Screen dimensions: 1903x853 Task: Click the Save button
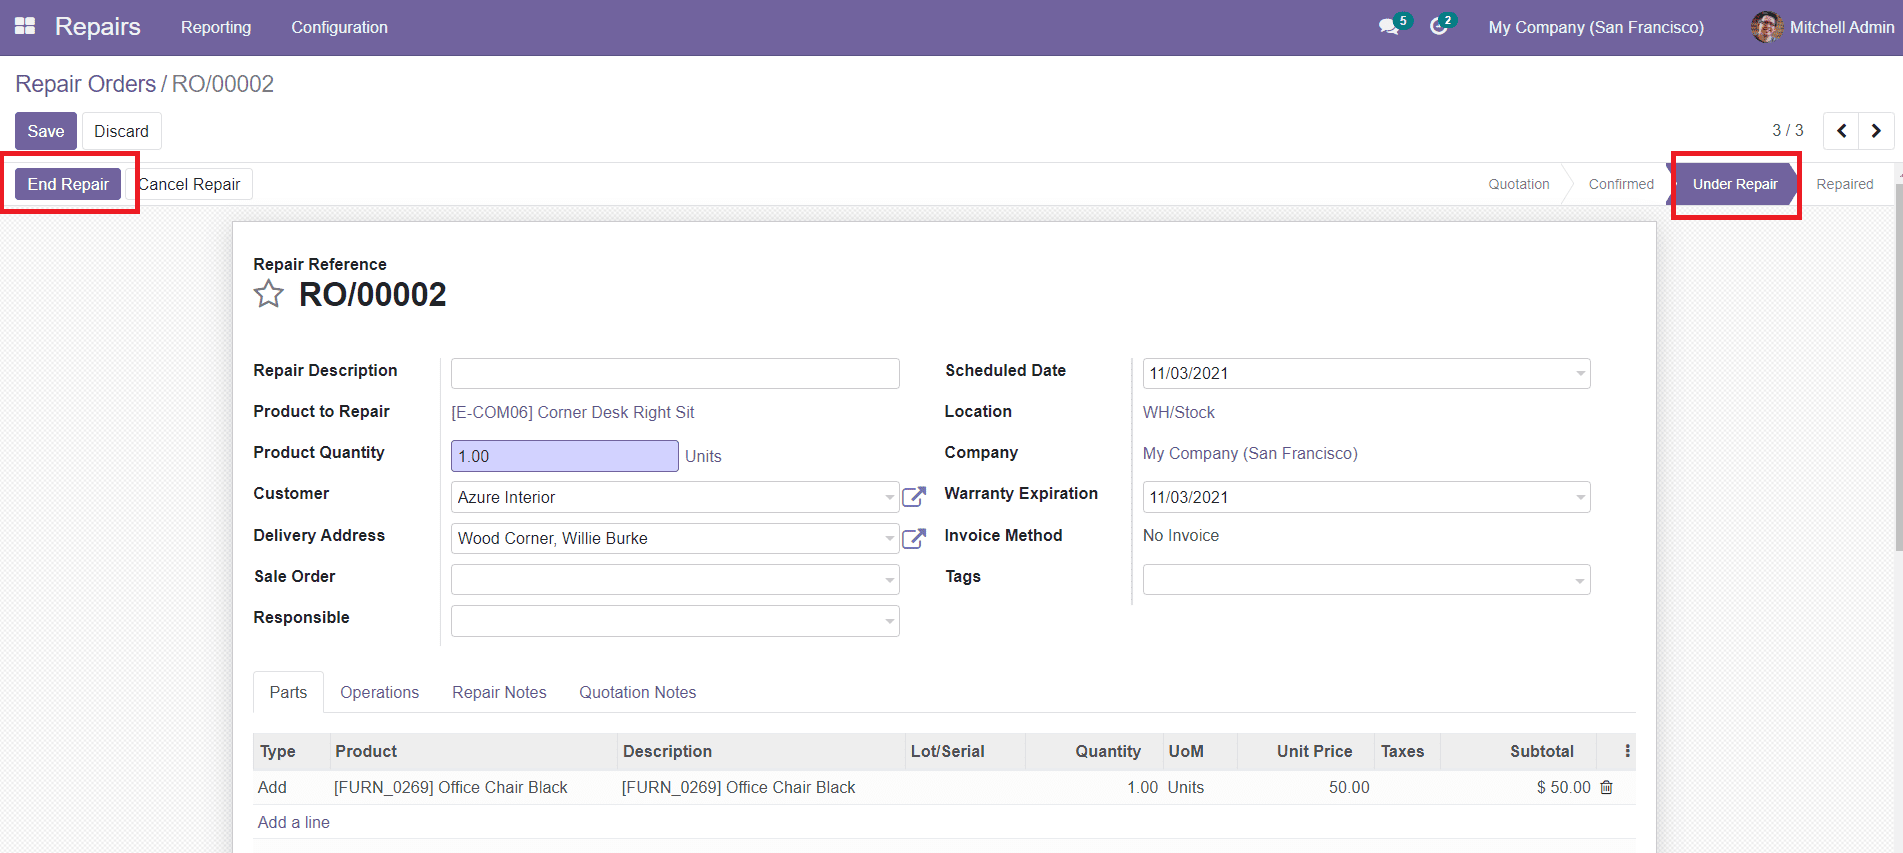(46, 131)
